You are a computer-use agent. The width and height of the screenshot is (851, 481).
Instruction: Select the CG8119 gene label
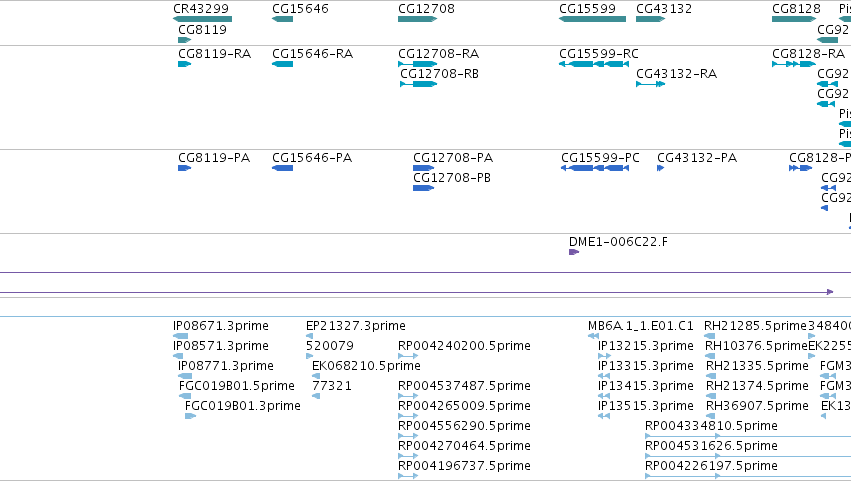[202, 30]
